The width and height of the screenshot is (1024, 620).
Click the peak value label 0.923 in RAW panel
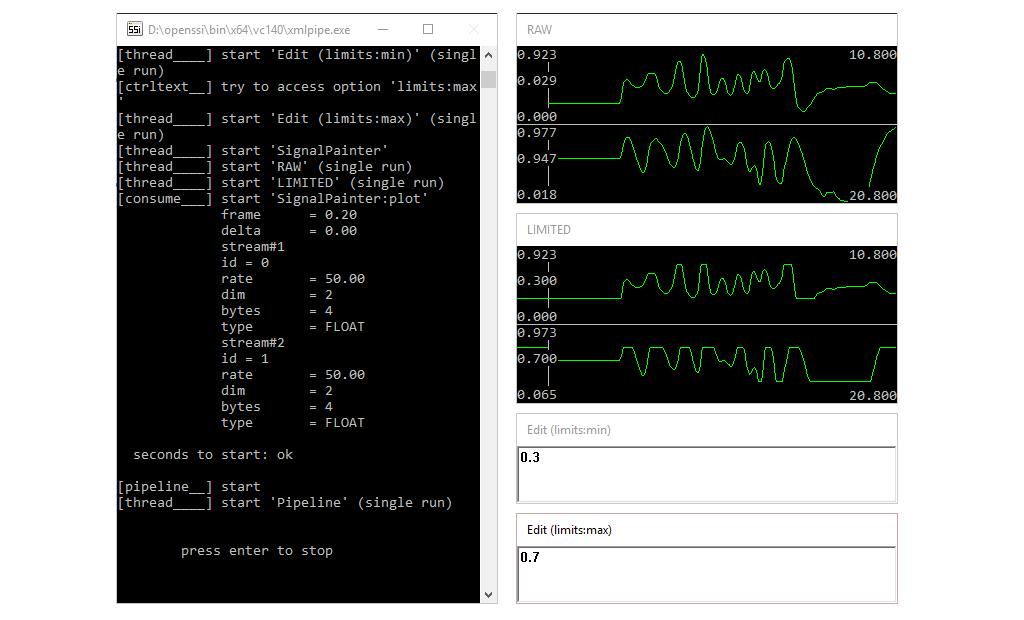pos(535,54)
